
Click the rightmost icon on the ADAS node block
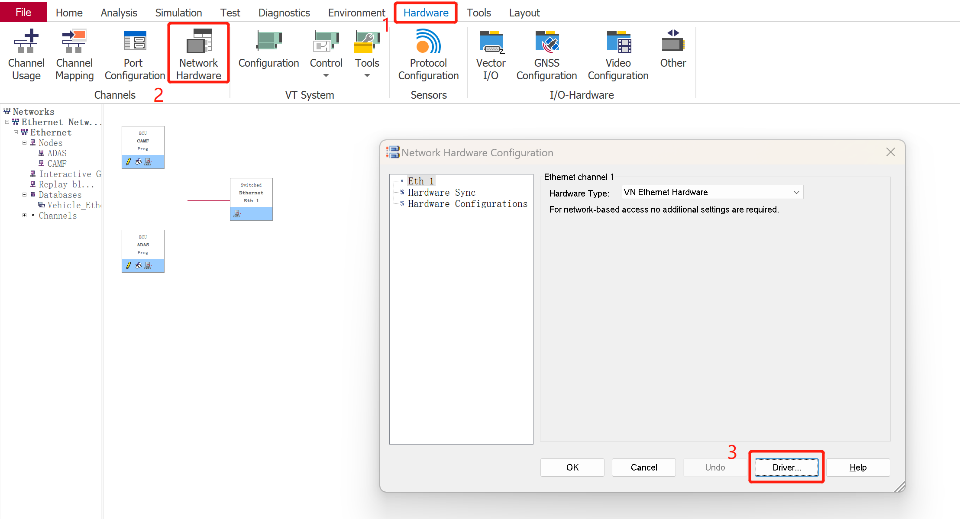148,266
